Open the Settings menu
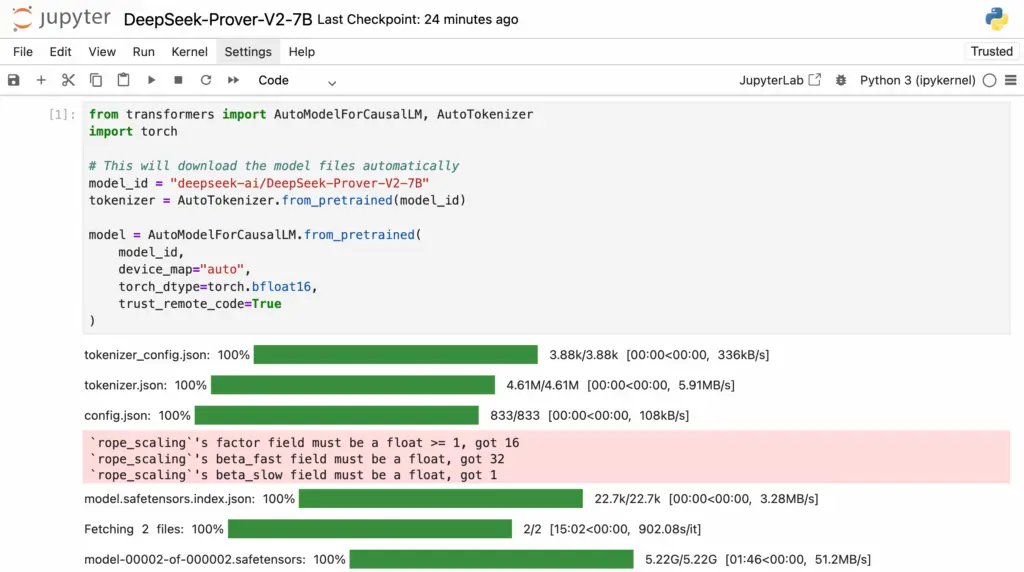The width and height of the screenshot is (1024, 572). [x=248, y=52]
